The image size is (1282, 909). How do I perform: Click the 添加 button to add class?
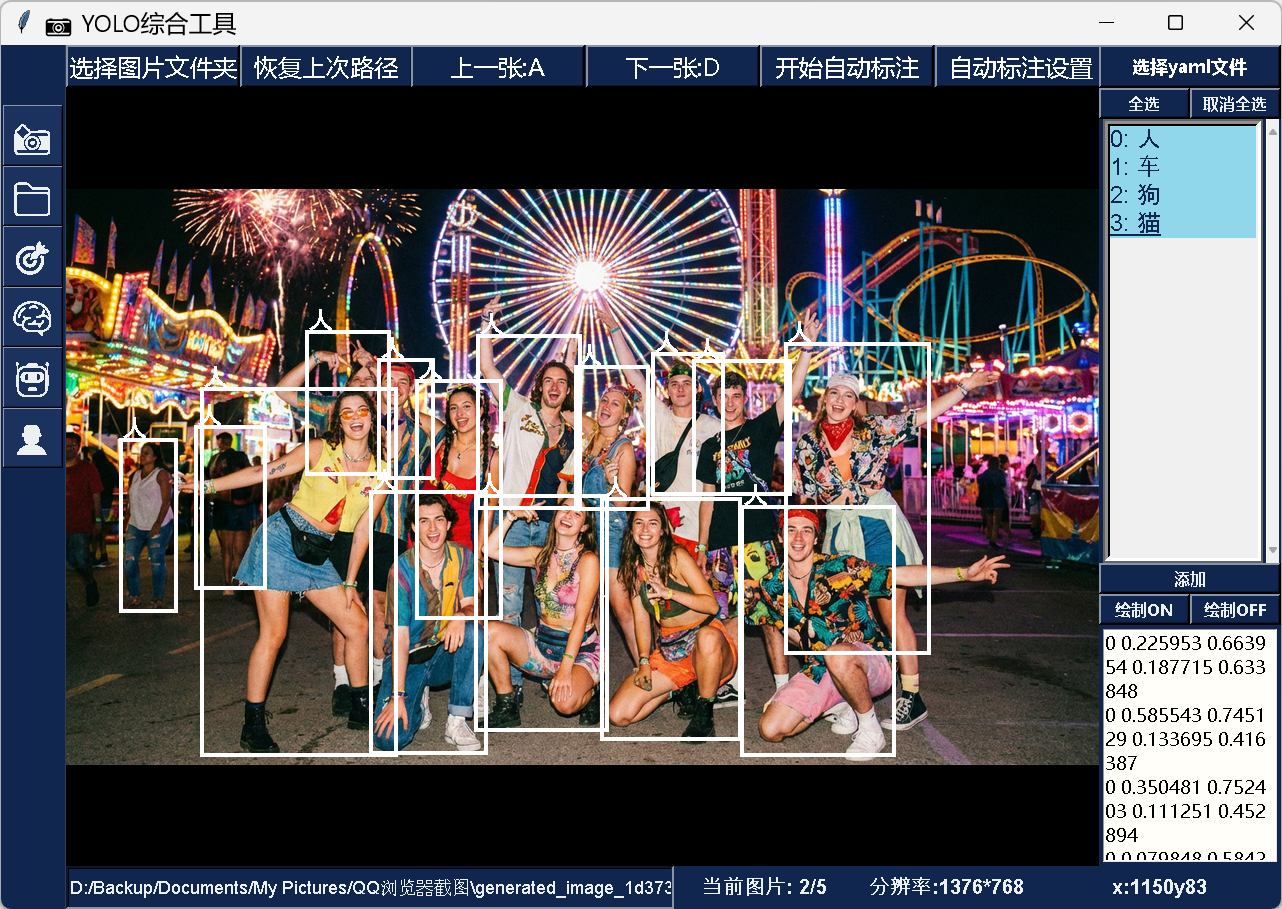(1189, 580)
